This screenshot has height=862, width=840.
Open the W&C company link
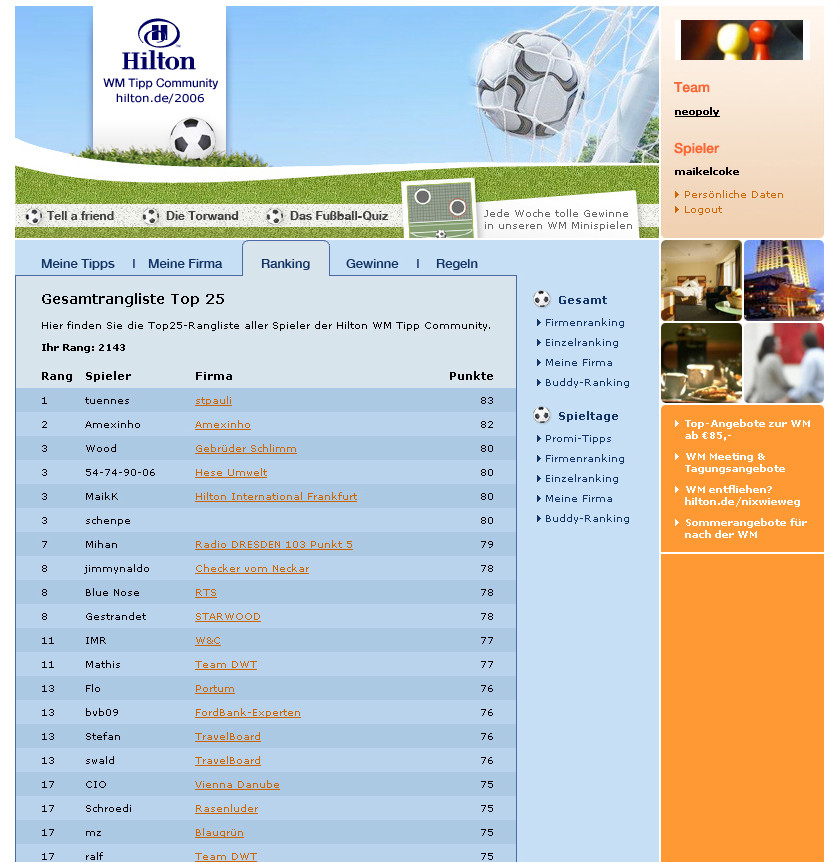coord(208,640)
